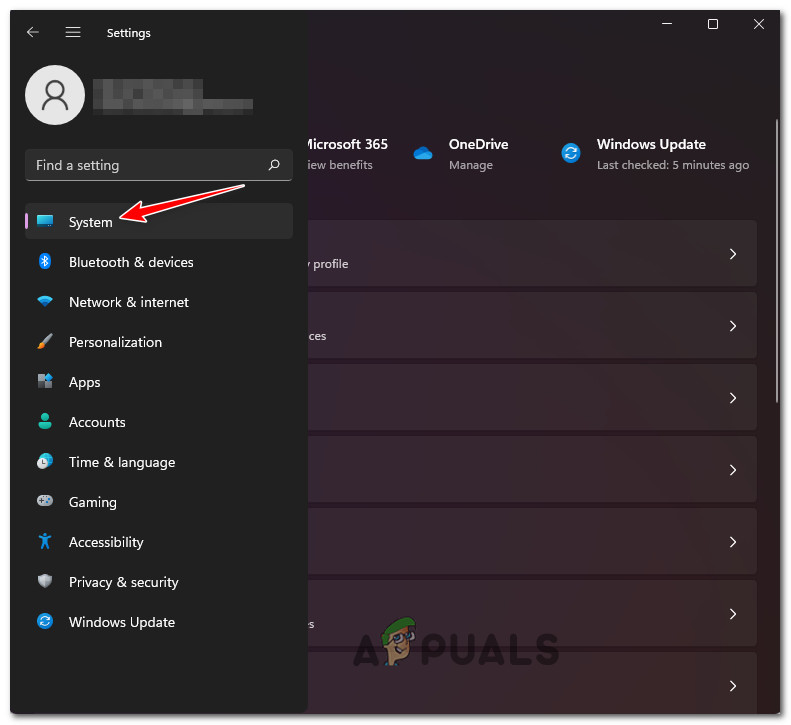The width and height of the screenshot is (791, 725).
Task: Click the Bluetooth icon in the sidebar
Action: (x=45, y=261)
